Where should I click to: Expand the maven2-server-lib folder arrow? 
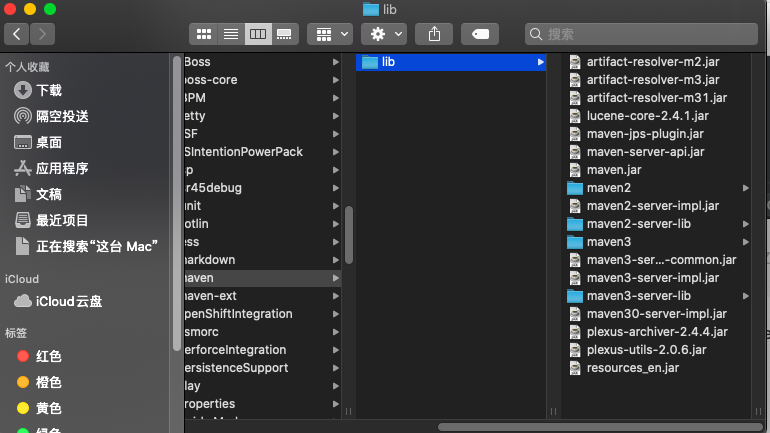745,224
